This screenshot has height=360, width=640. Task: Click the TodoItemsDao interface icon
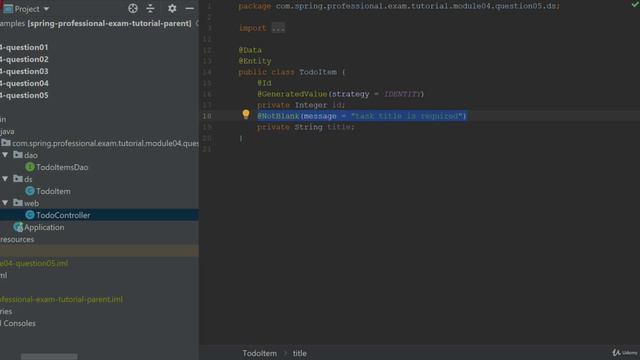30,167
